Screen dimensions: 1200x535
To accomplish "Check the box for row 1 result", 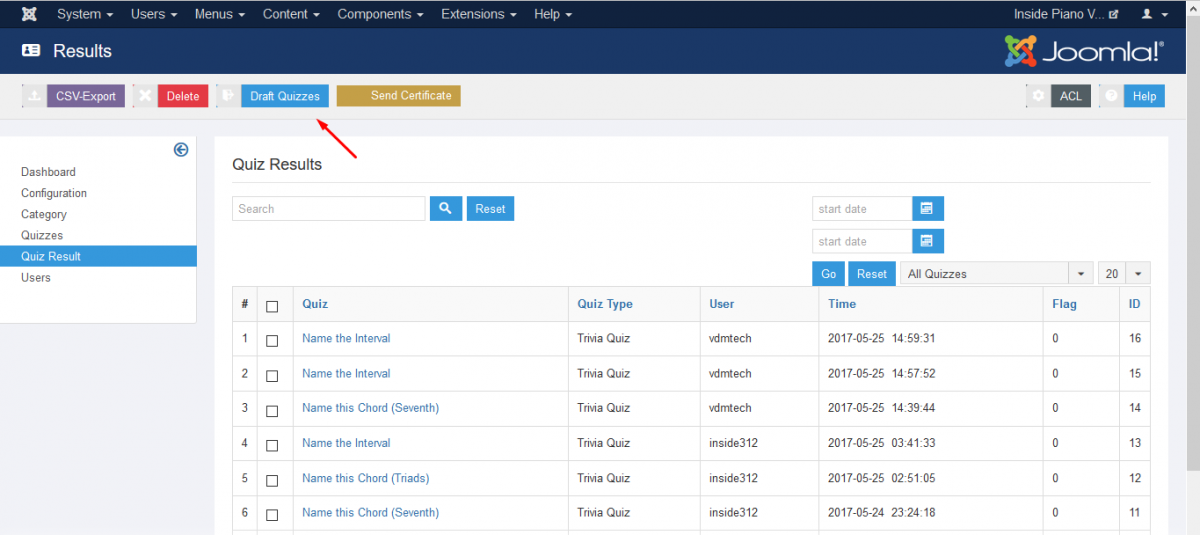I will (272, 340).
